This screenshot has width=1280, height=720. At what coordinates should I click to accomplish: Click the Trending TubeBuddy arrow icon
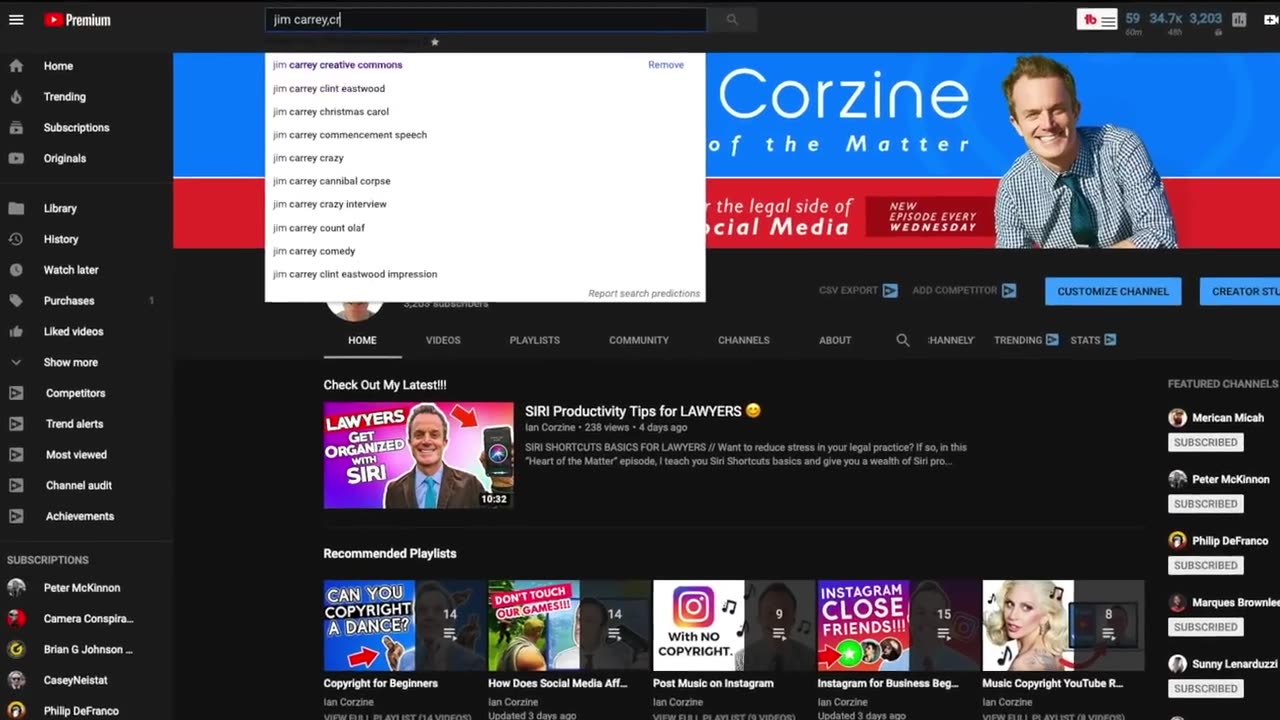(1052, 340)
